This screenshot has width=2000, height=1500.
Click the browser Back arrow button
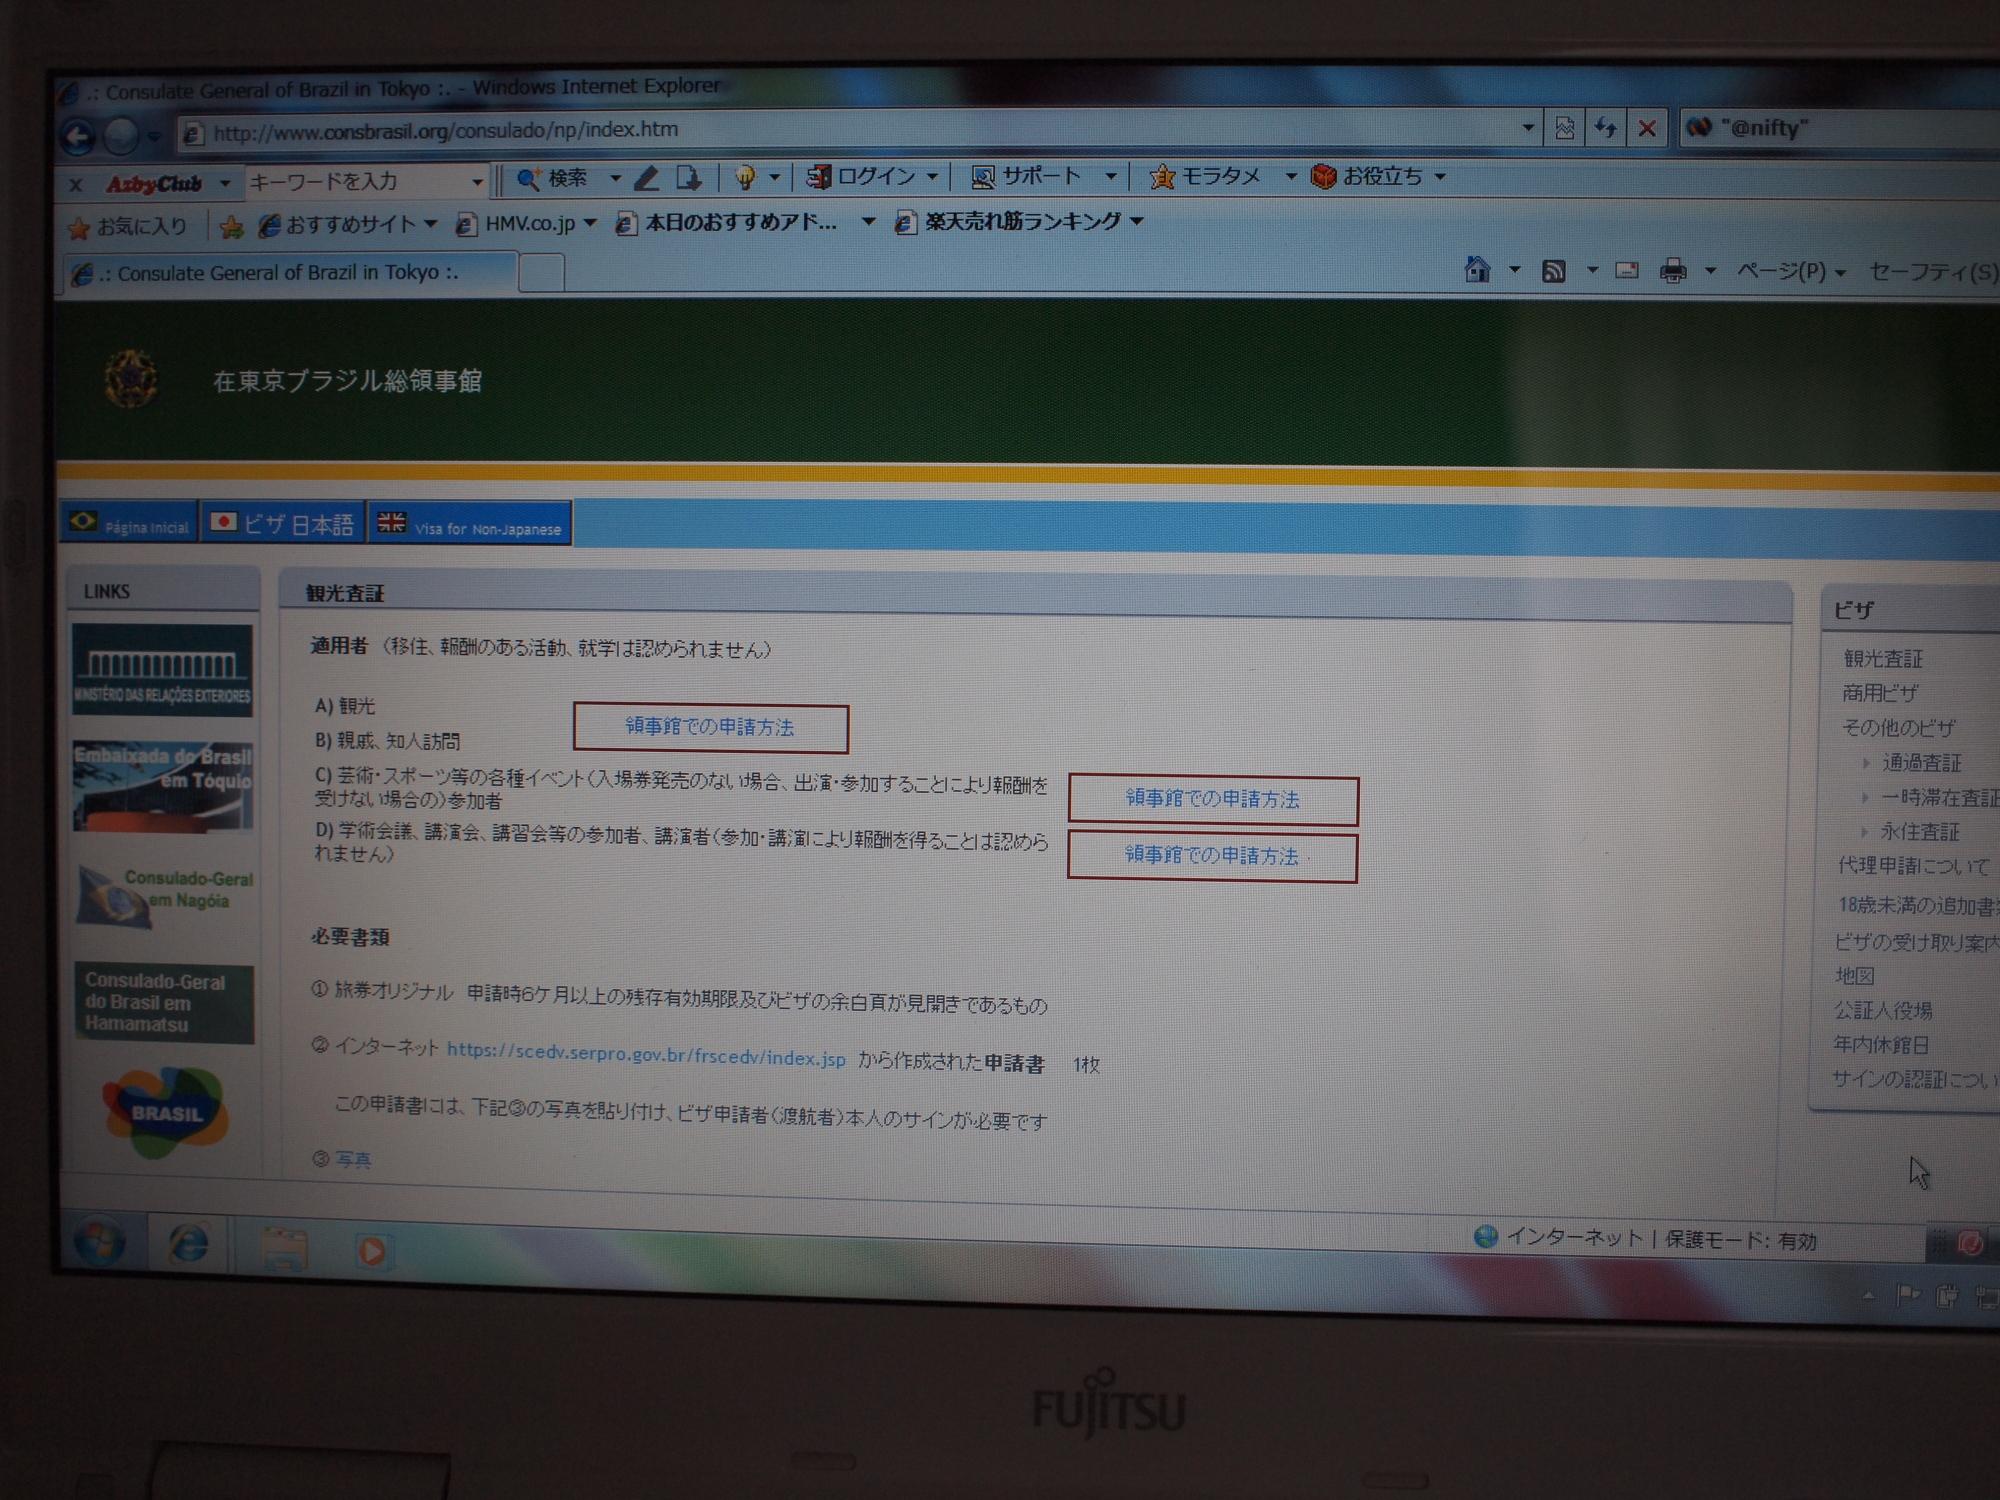78,136
